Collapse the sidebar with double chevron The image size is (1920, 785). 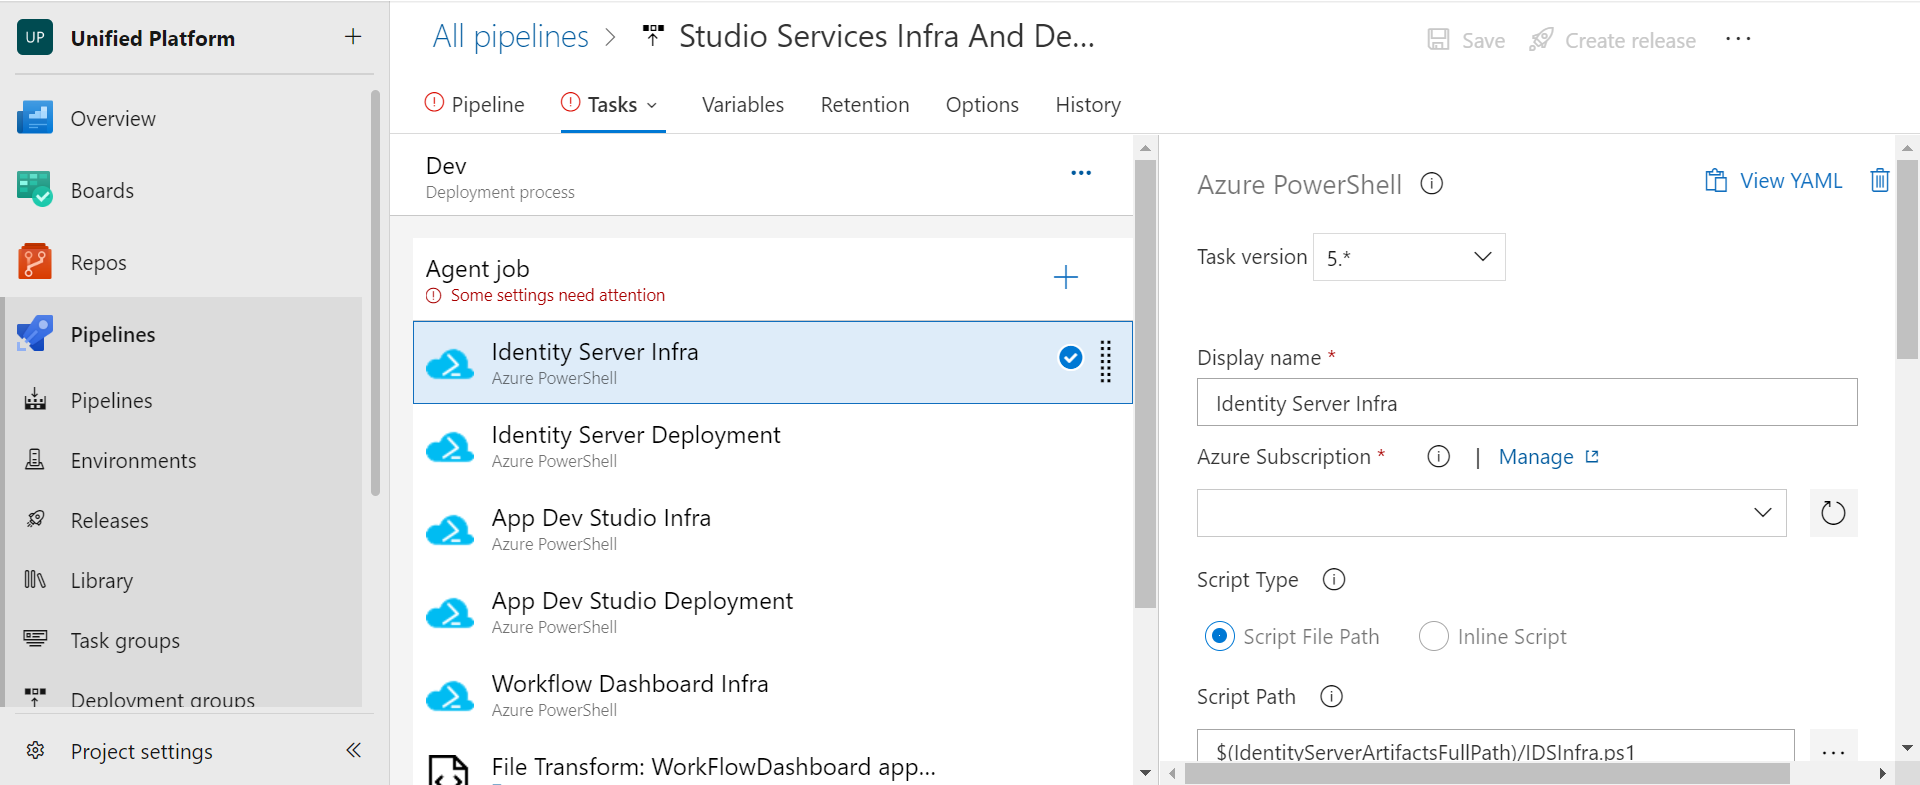pos(353,750)
